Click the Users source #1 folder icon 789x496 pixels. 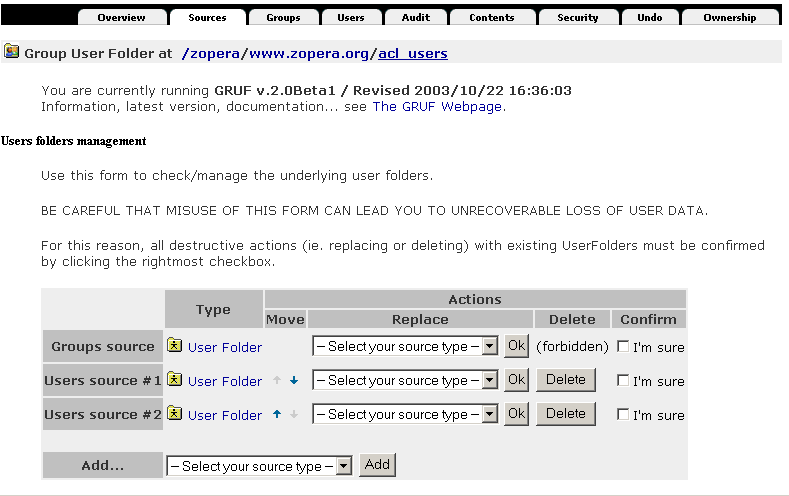coord(175,380)
